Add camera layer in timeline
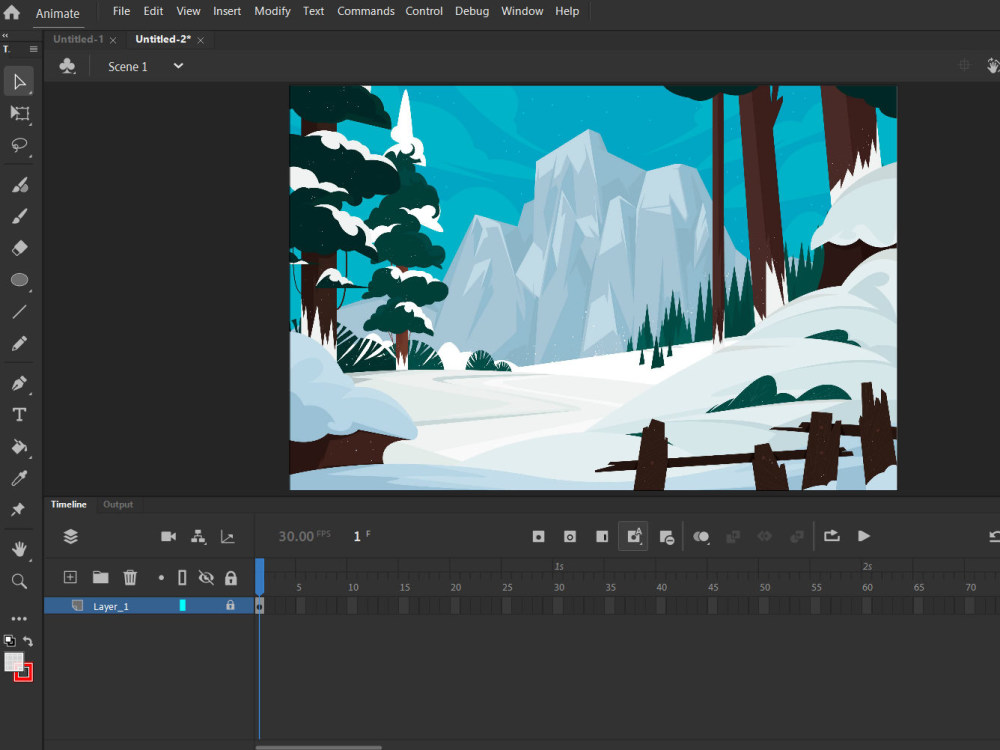Image resolution: width=1000 pixels, height=750 pixels. (x=168, y=536)
